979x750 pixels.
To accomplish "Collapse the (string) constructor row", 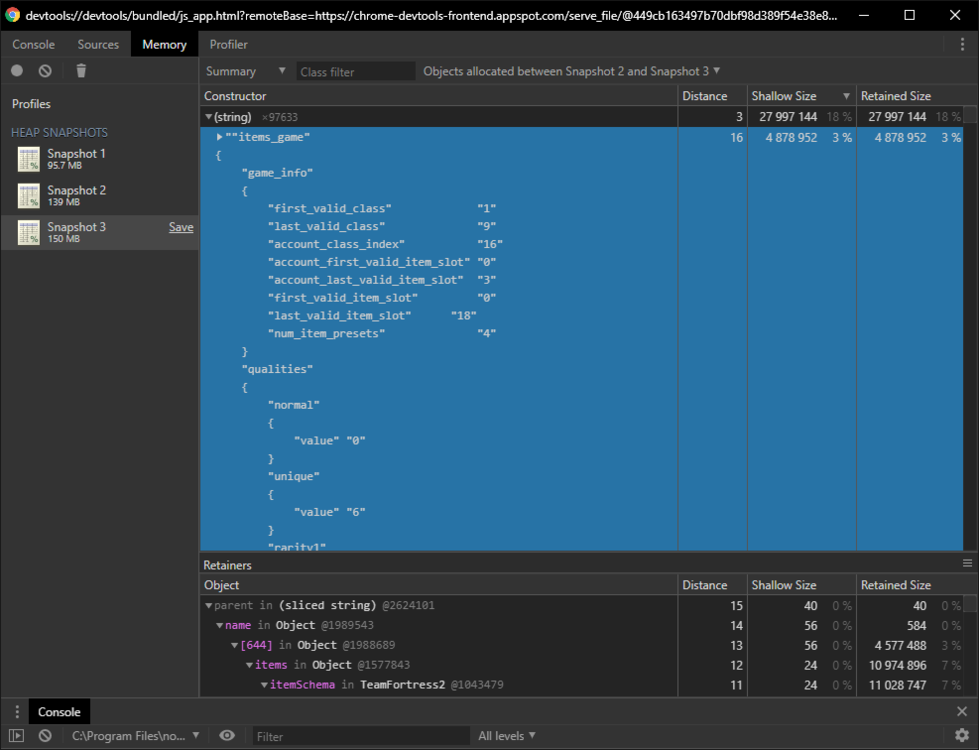I will pos(208,117).
